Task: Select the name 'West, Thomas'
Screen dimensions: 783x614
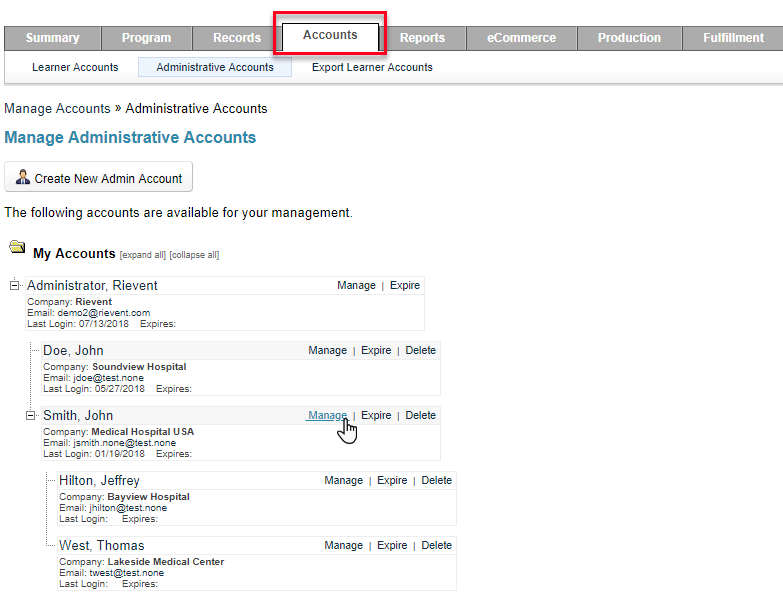Action: coord(102,545)
